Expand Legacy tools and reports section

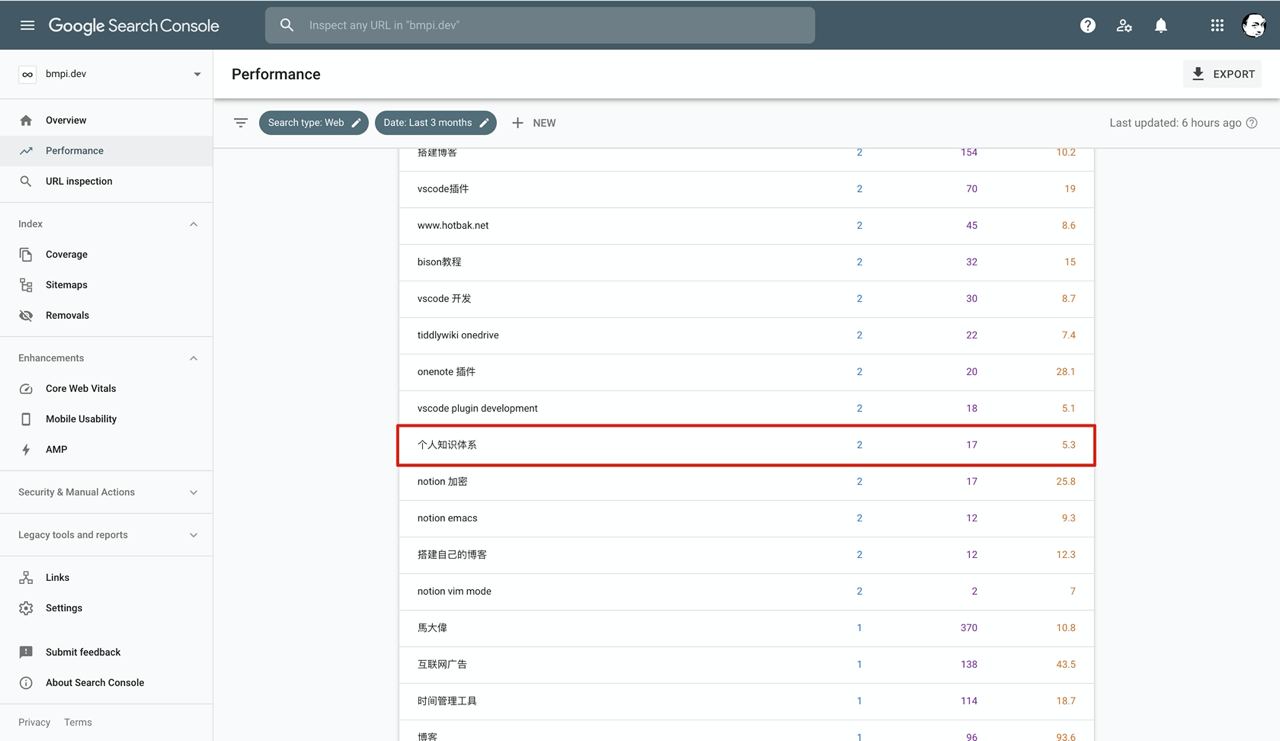click(x=194, y=535)
